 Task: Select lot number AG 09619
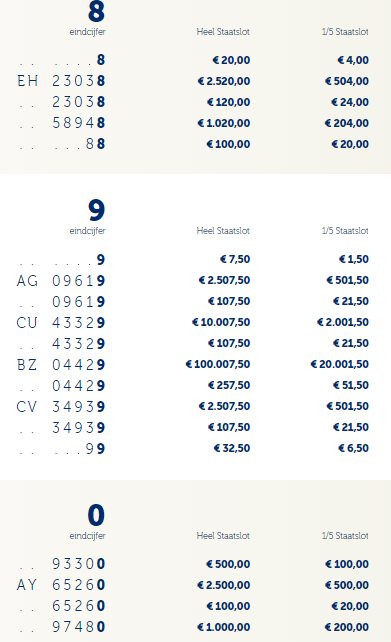(61, 281)
